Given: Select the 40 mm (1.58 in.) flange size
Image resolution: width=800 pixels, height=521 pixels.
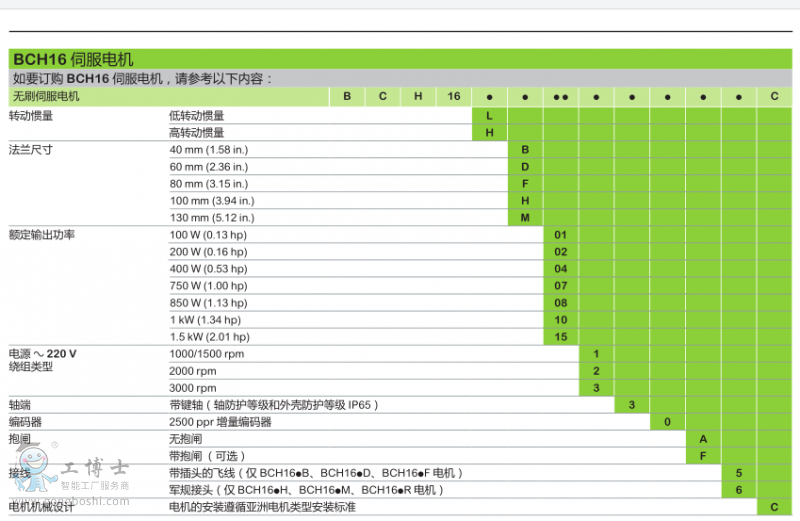Looking at the screenshot, I should tap(212, 149).
